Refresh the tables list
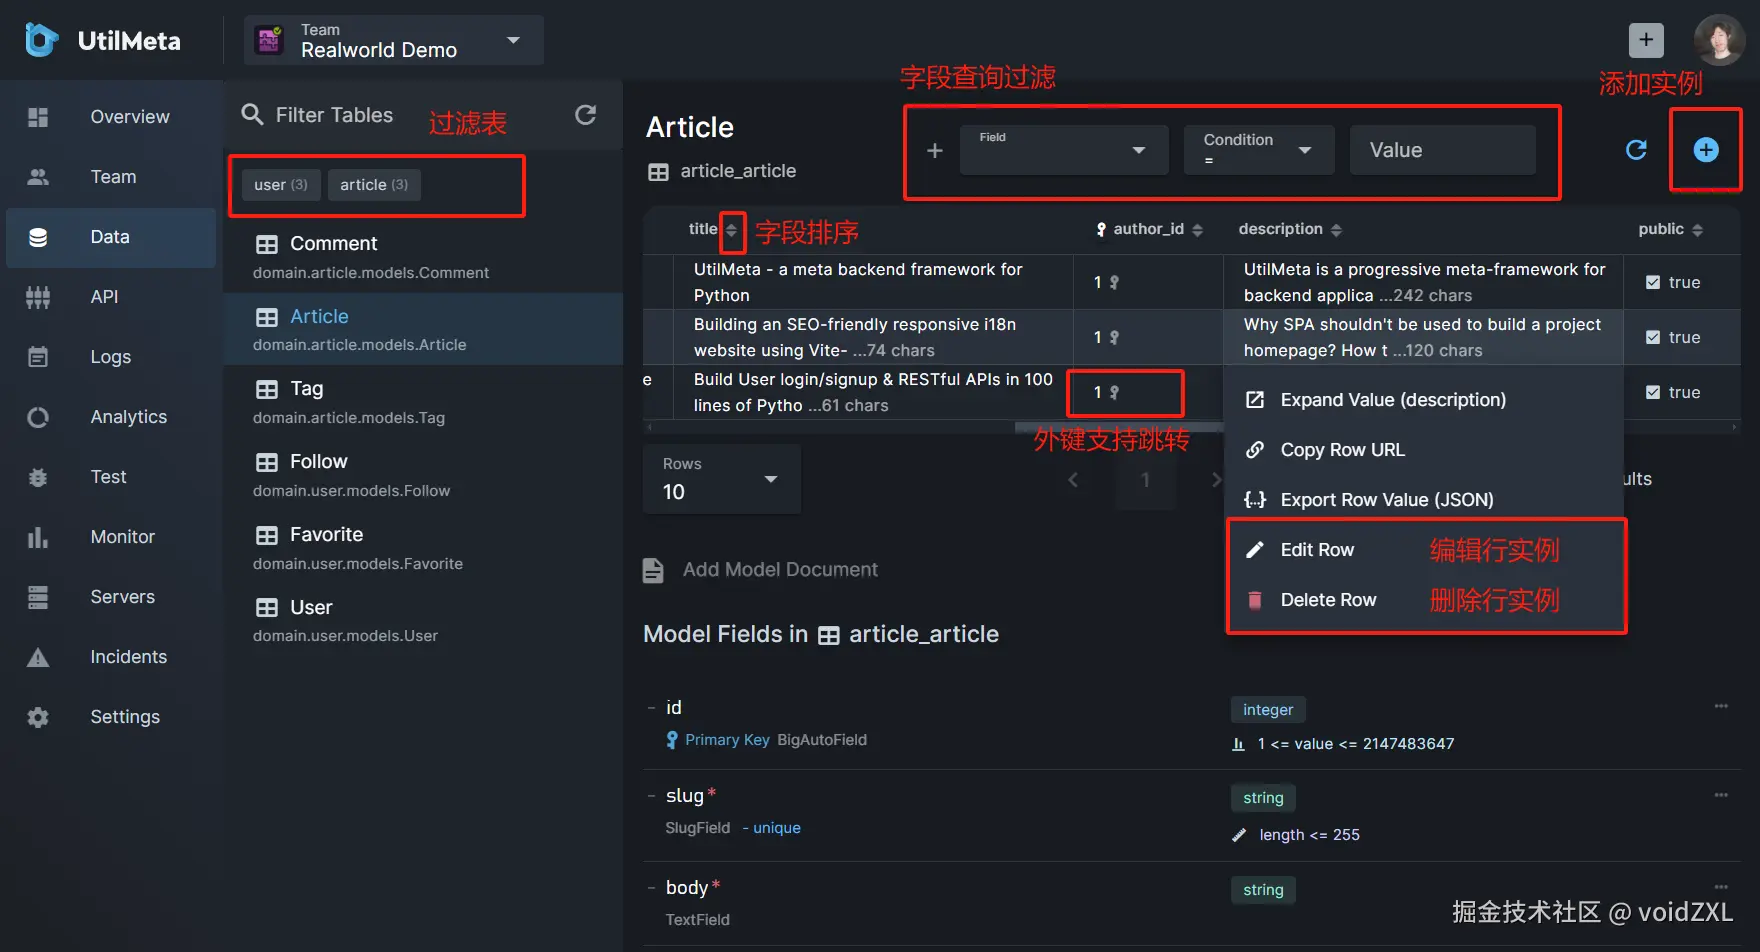The width and height of the screenshot is (1760, 952). pos(586,115)
